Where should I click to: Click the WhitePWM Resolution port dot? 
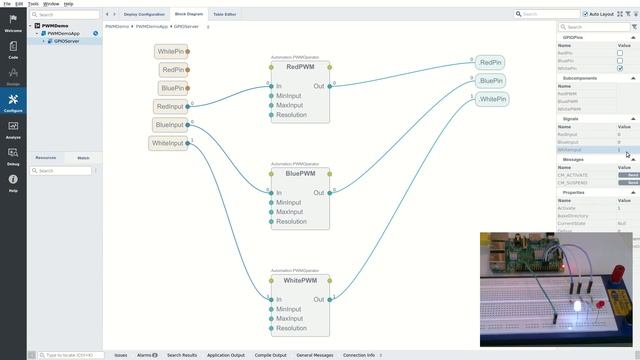[x=271, y=328]
